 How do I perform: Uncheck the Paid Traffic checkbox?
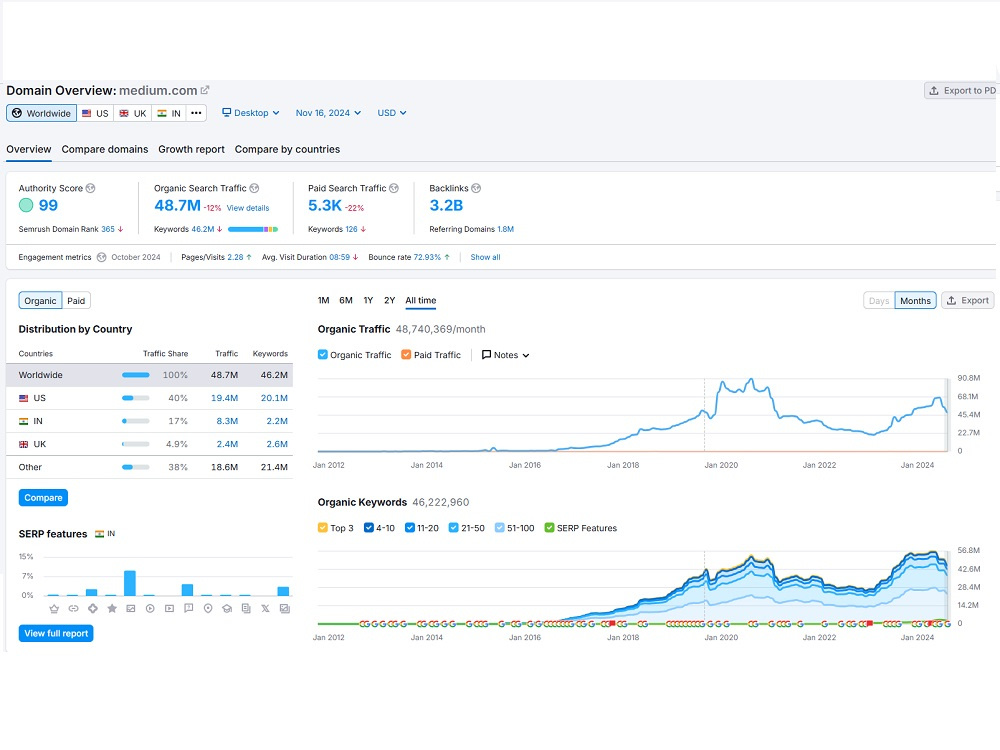point(406,355)
